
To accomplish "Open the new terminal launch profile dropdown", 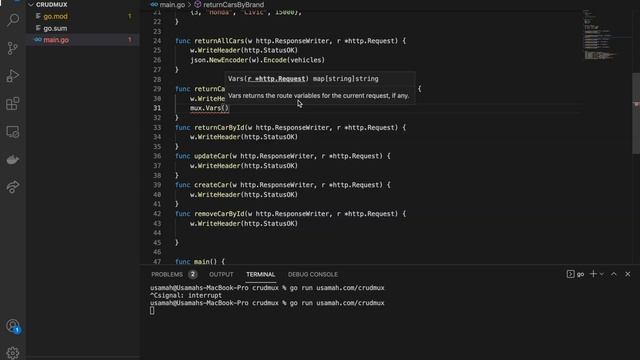I will click(x=602, y=274).
